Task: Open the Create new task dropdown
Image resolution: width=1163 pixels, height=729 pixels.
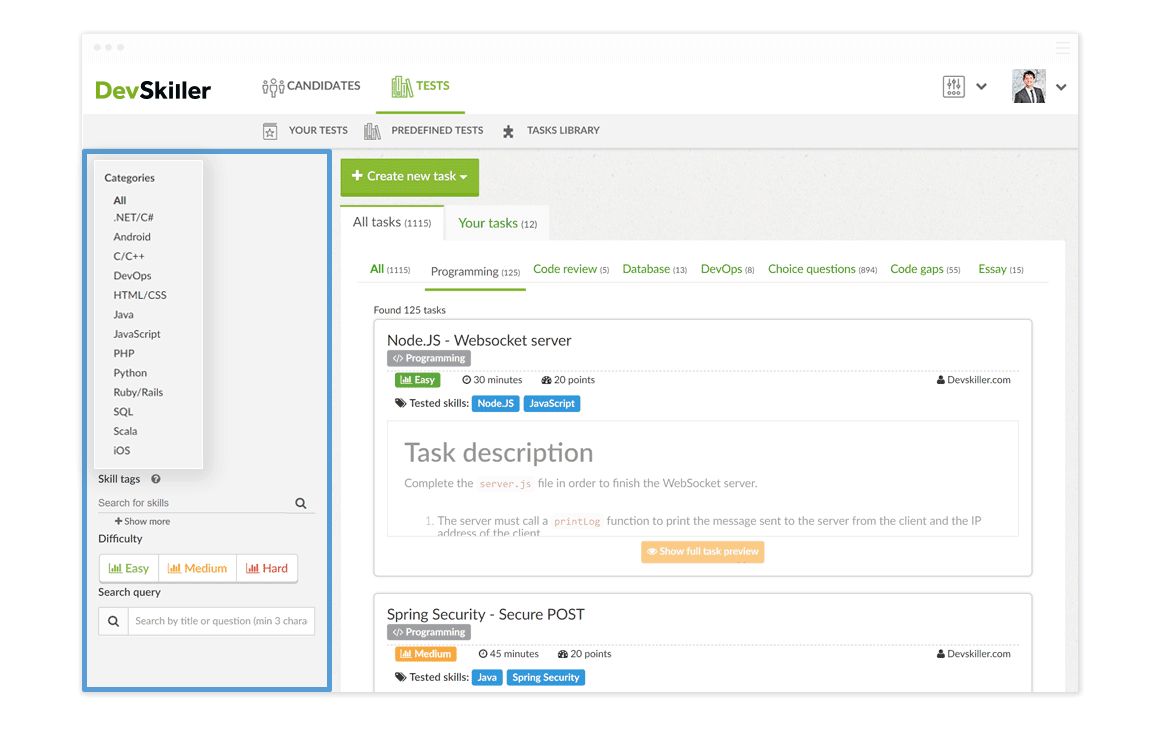Action: click(x=409, y=176)
